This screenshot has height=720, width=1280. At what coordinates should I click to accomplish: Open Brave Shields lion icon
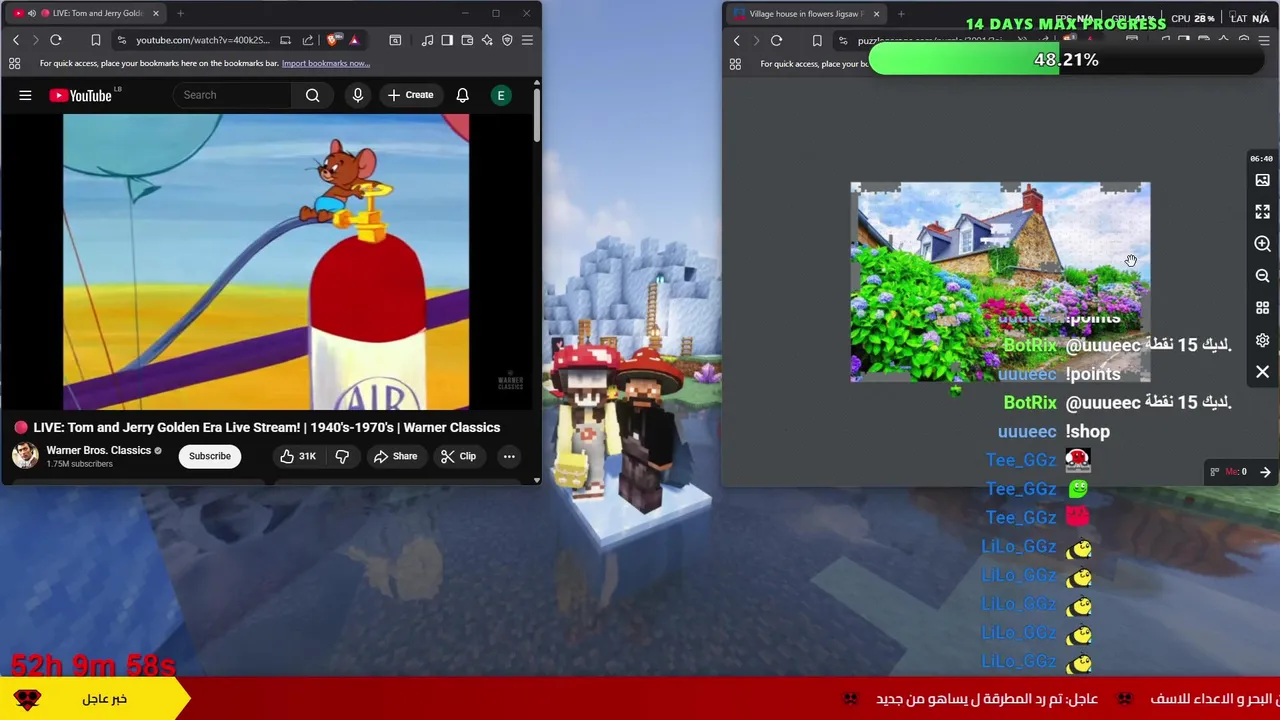[x=333, y=40]
